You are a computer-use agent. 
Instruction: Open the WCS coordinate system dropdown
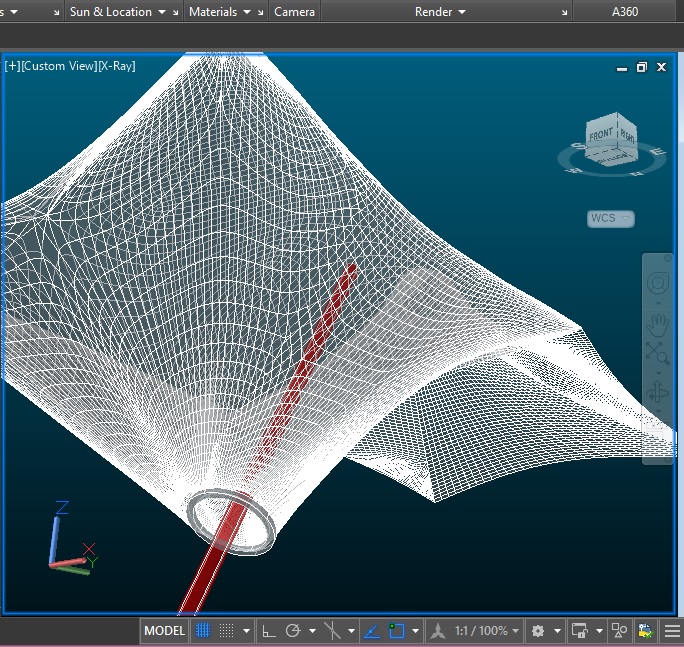[611, 218]
